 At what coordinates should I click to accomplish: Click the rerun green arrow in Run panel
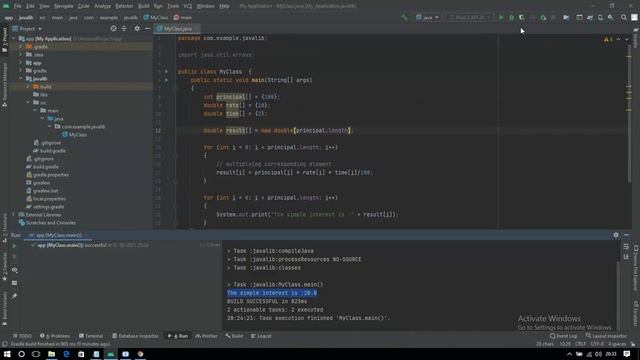(14, 246)
